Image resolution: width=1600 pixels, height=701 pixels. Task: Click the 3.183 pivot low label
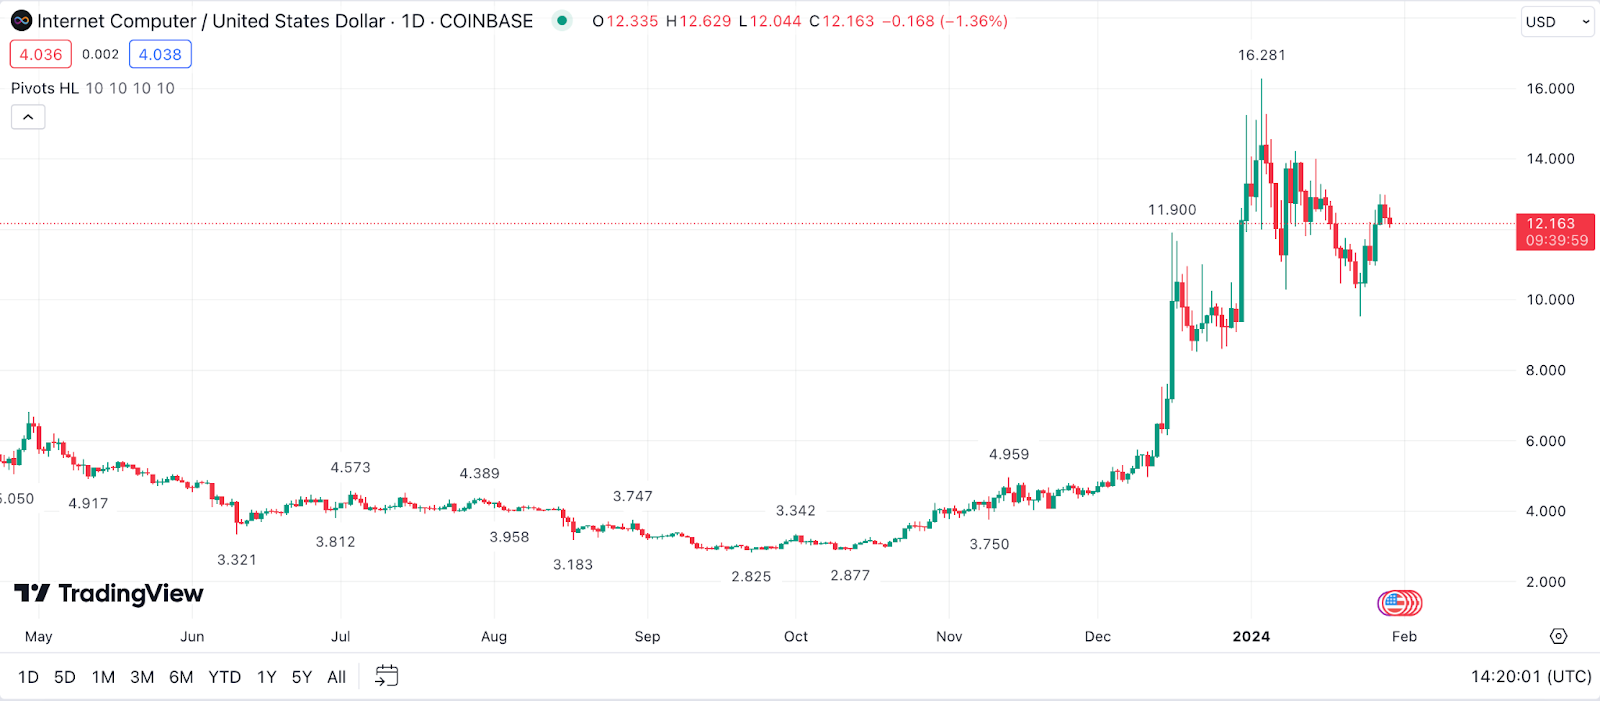pos(573,565)
